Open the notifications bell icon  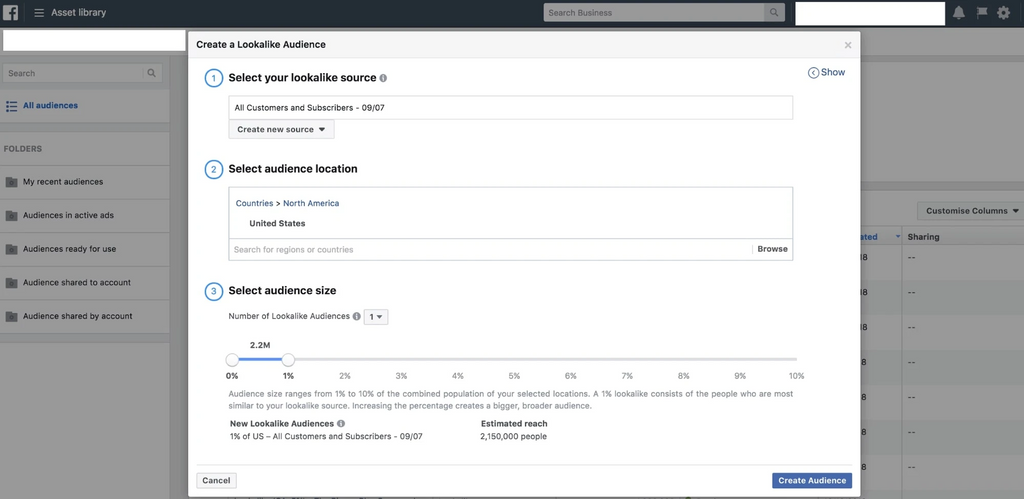959,13
